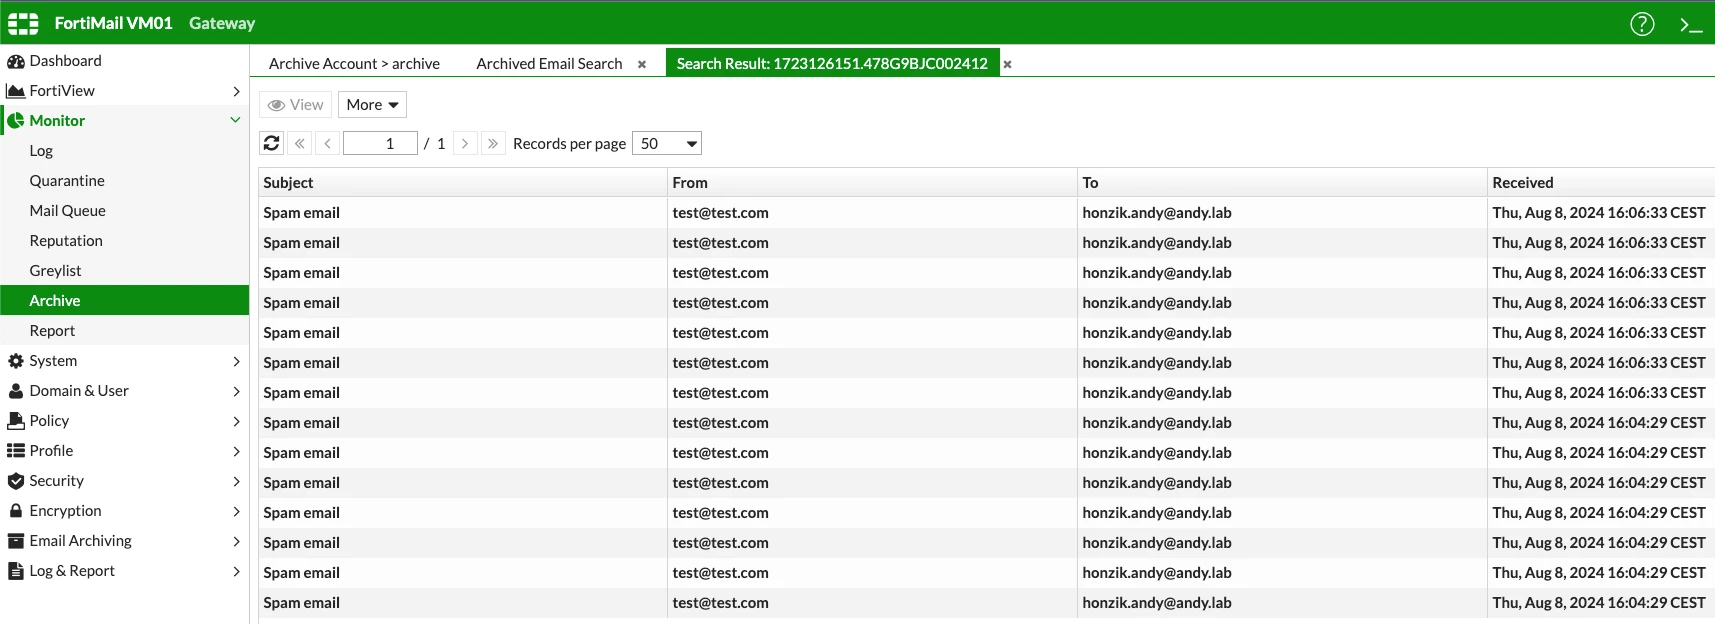The image size is (1715, 624).
Task: Click the Profile list icon
Action: tap(16, 451)
